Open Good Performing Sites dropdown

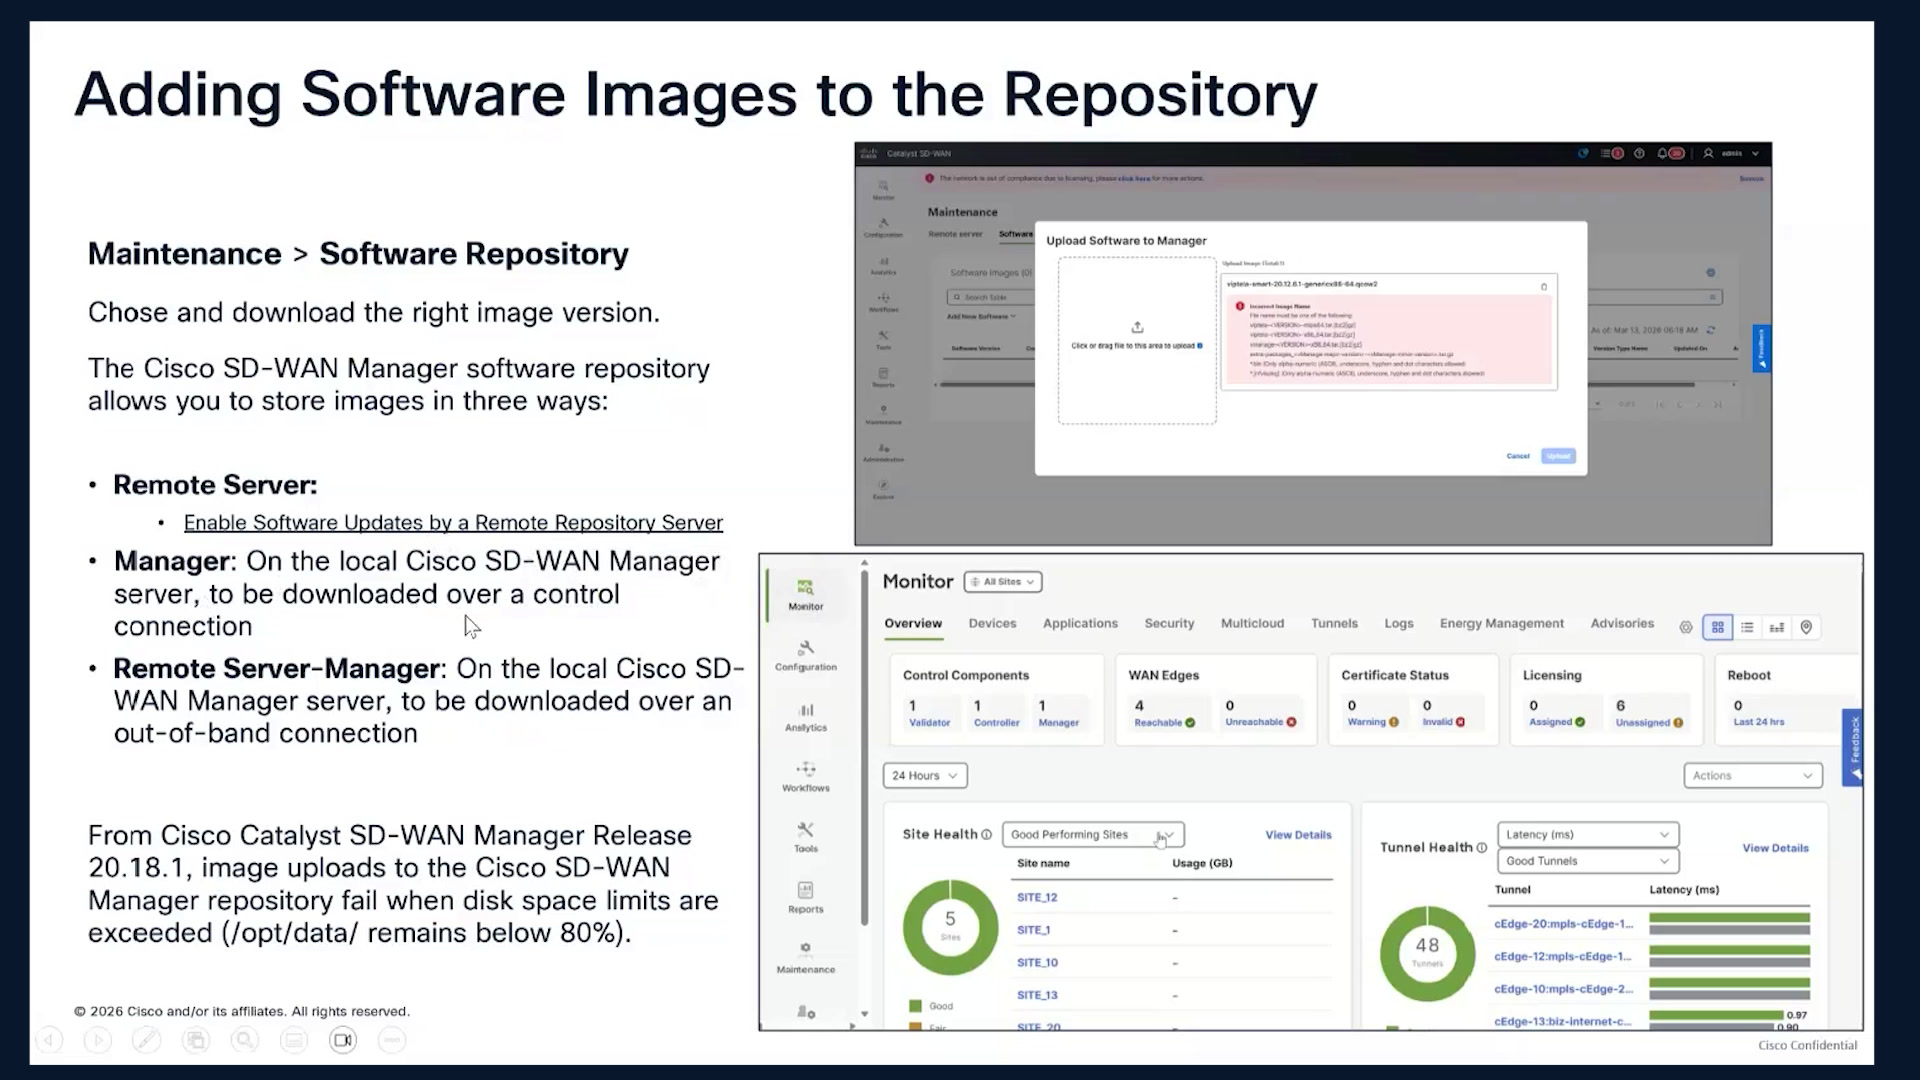(x=1093, y=834)
